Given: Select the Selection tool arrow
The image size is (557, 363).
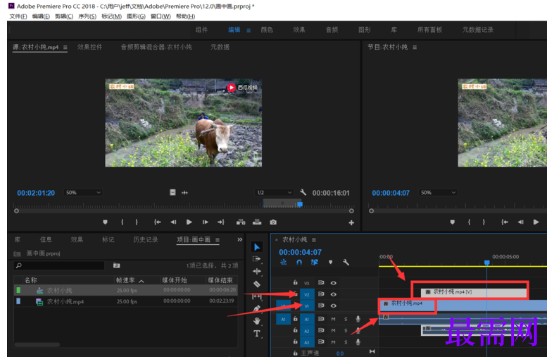Looking at the screenshot, I should click(257, 247).
